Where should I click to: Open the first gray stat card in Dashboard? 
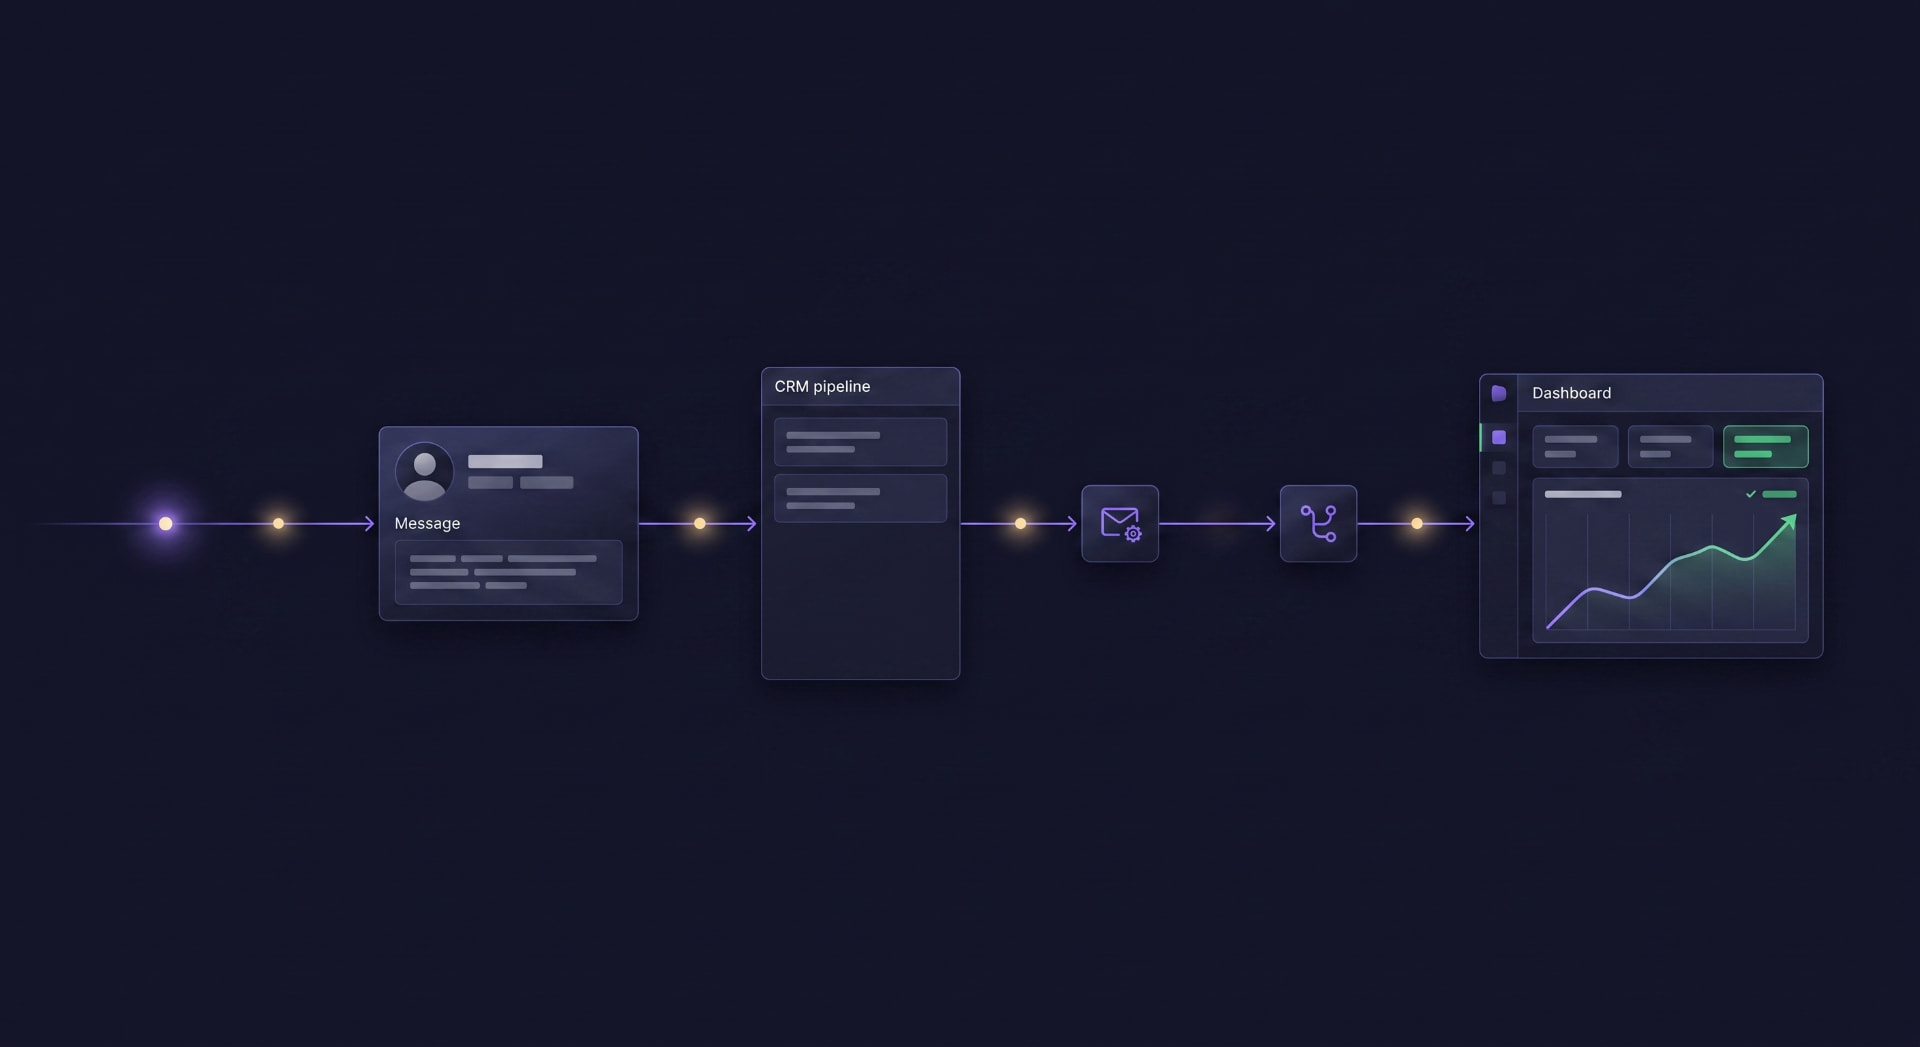pos(1575,447)
